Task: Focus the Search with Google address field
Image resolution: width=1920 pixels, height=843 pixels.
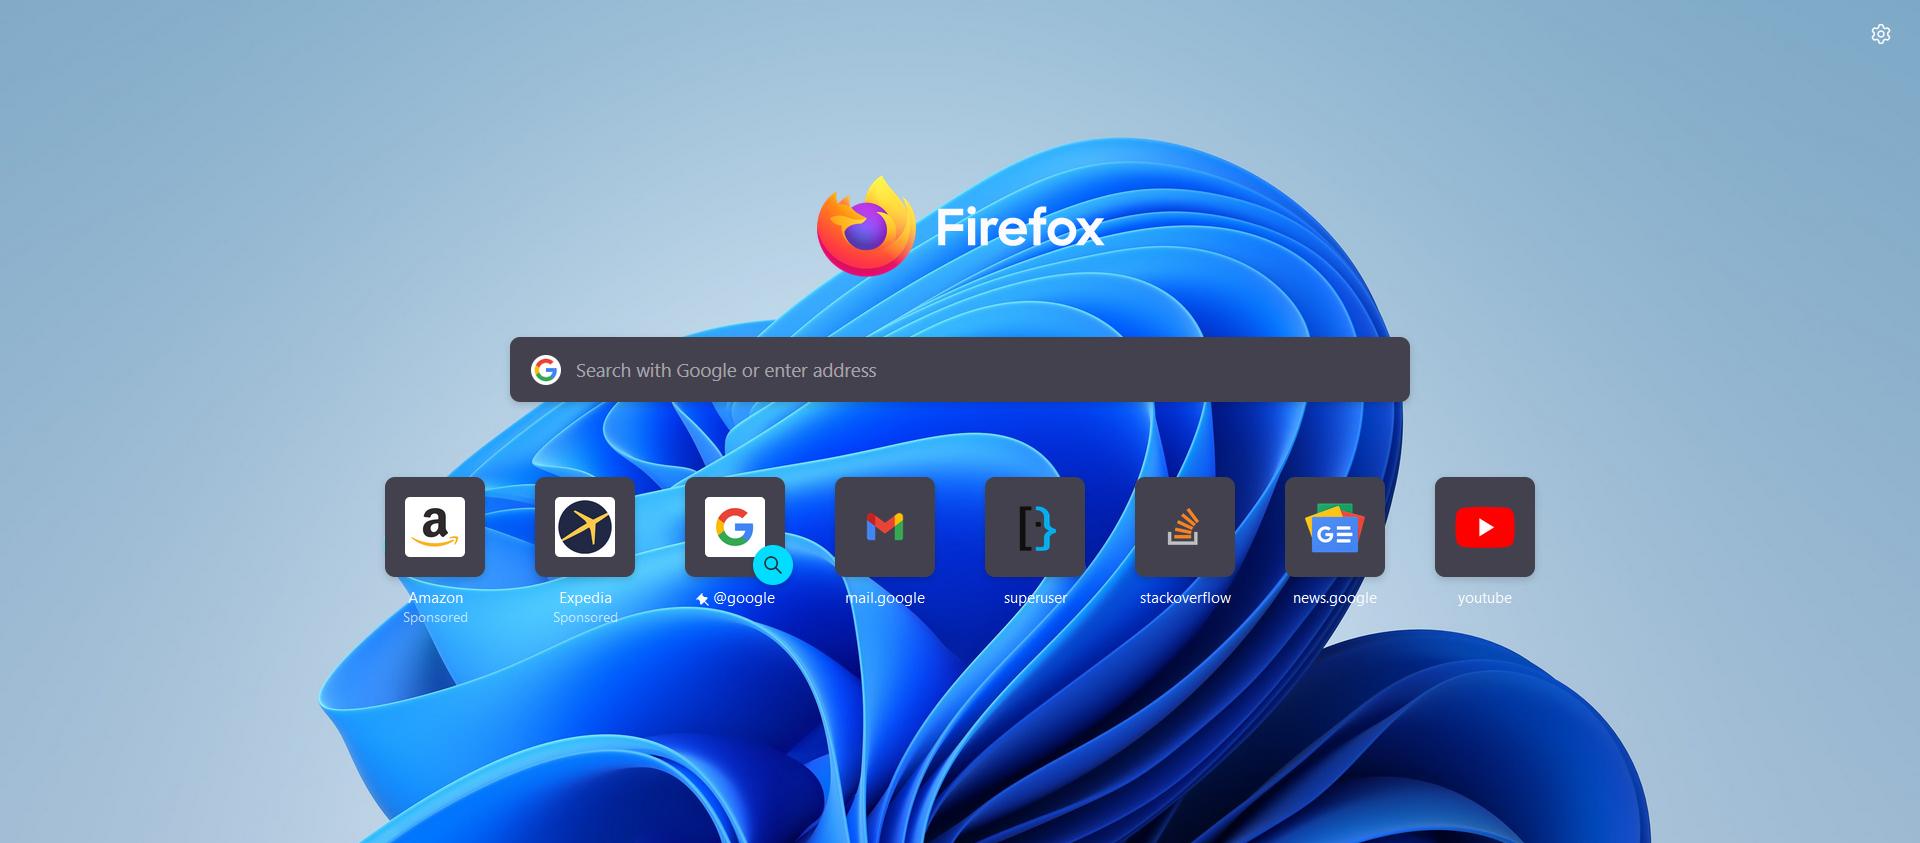Action: click(960, 370)
